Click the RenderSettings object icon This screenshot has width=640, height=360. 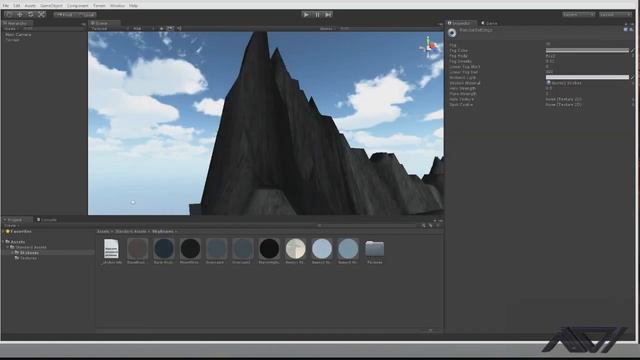click(x=452, y=33)
